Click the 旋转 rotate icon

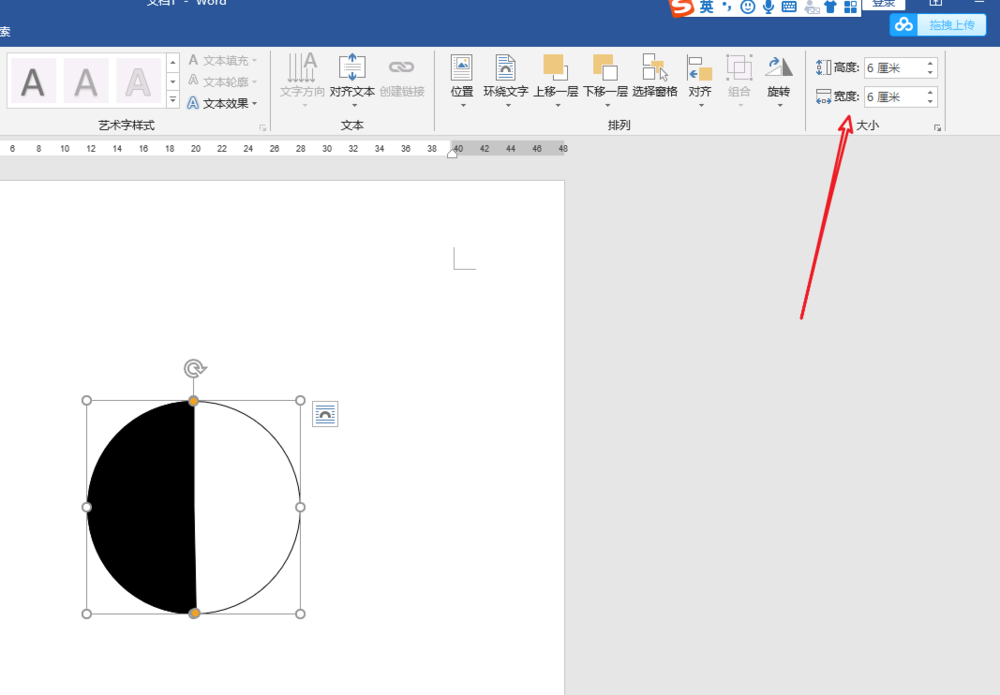pyautogui.click(x=778, y=79)
